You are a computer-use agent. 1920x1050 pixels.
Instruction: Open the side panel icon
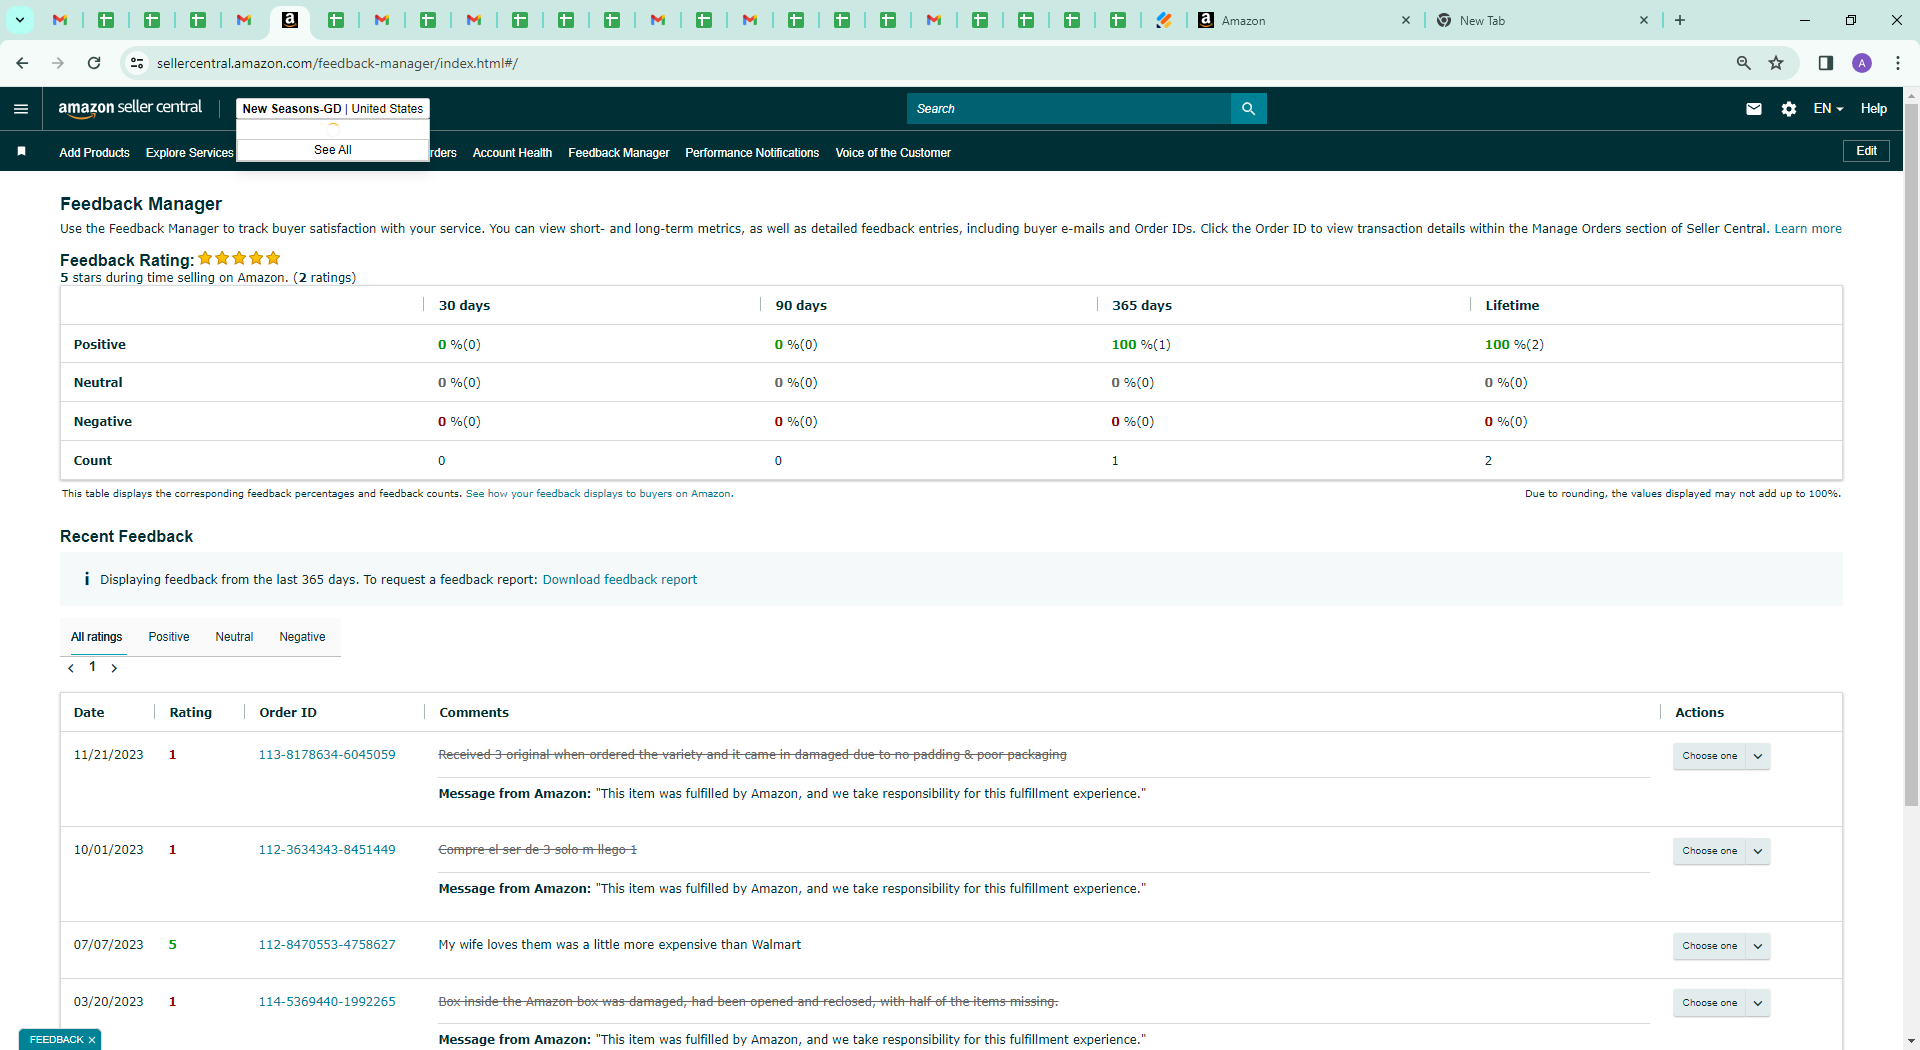pos(1825,63)
